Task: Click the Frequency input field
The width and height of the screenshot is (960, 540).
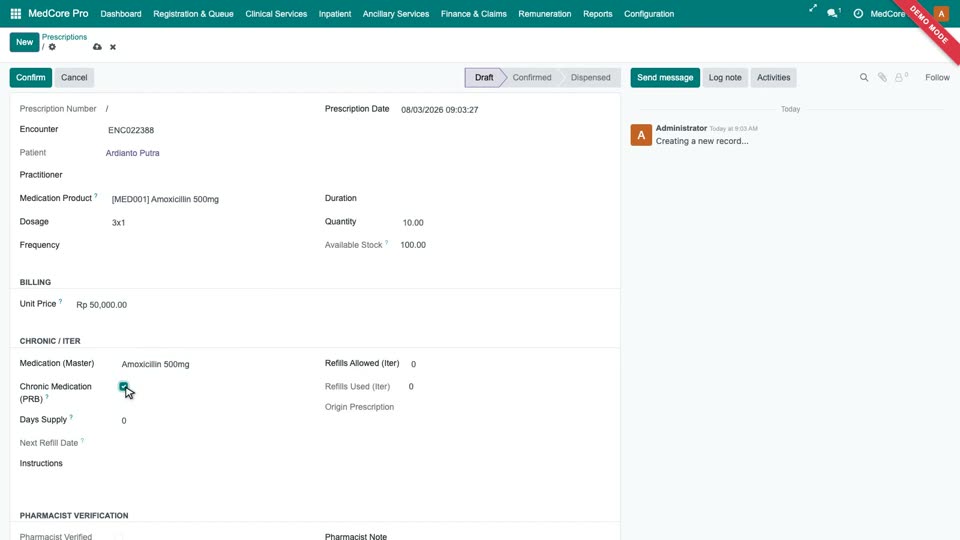Action: tap(210, 246)
